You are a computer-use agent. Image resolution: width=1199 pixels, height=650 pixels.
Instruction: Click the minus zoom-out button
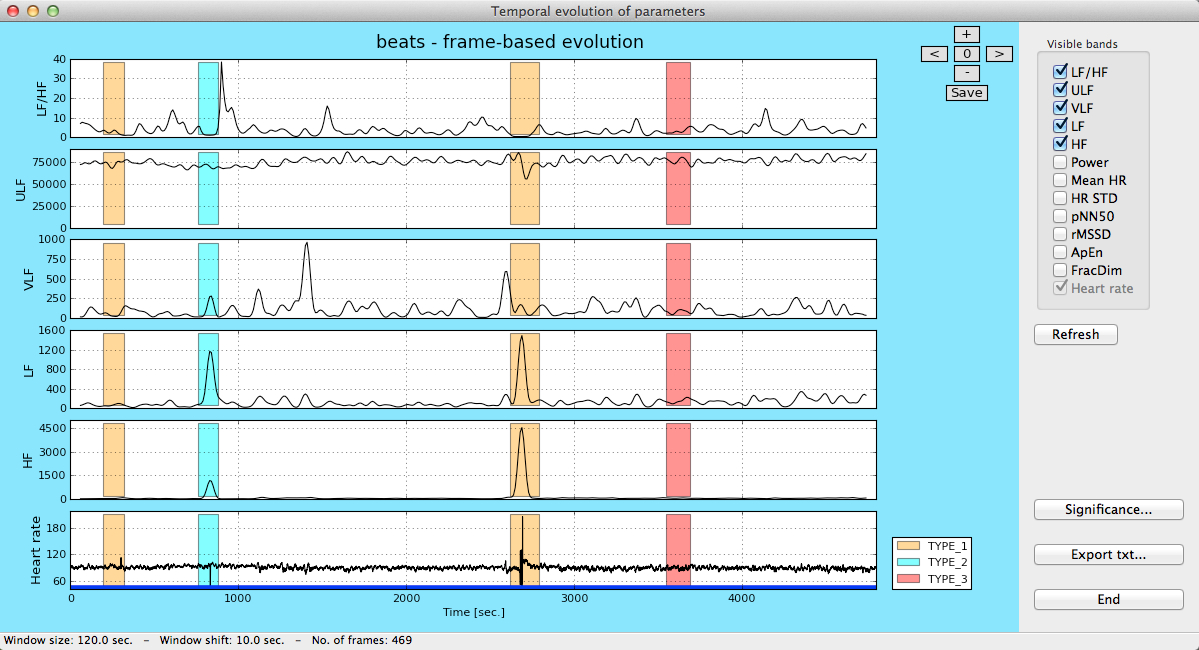967,73
